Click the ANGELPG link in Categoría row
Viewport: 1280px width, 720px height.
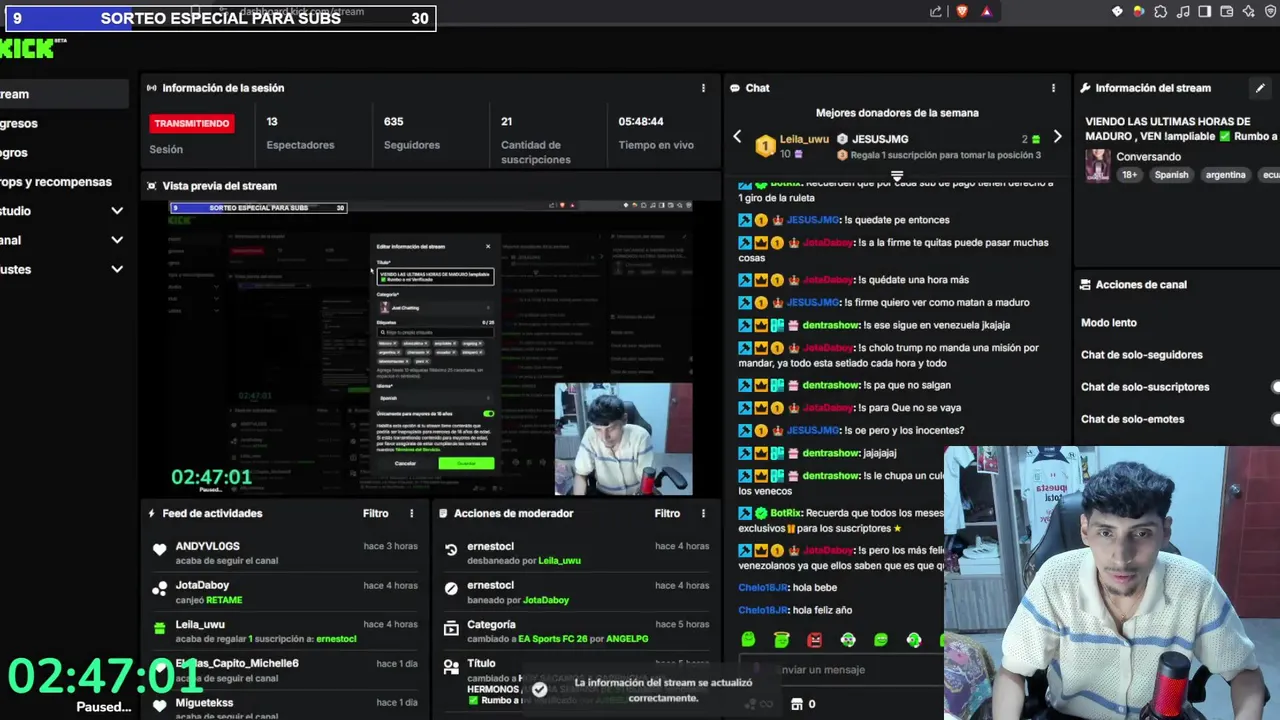point(627,639)
